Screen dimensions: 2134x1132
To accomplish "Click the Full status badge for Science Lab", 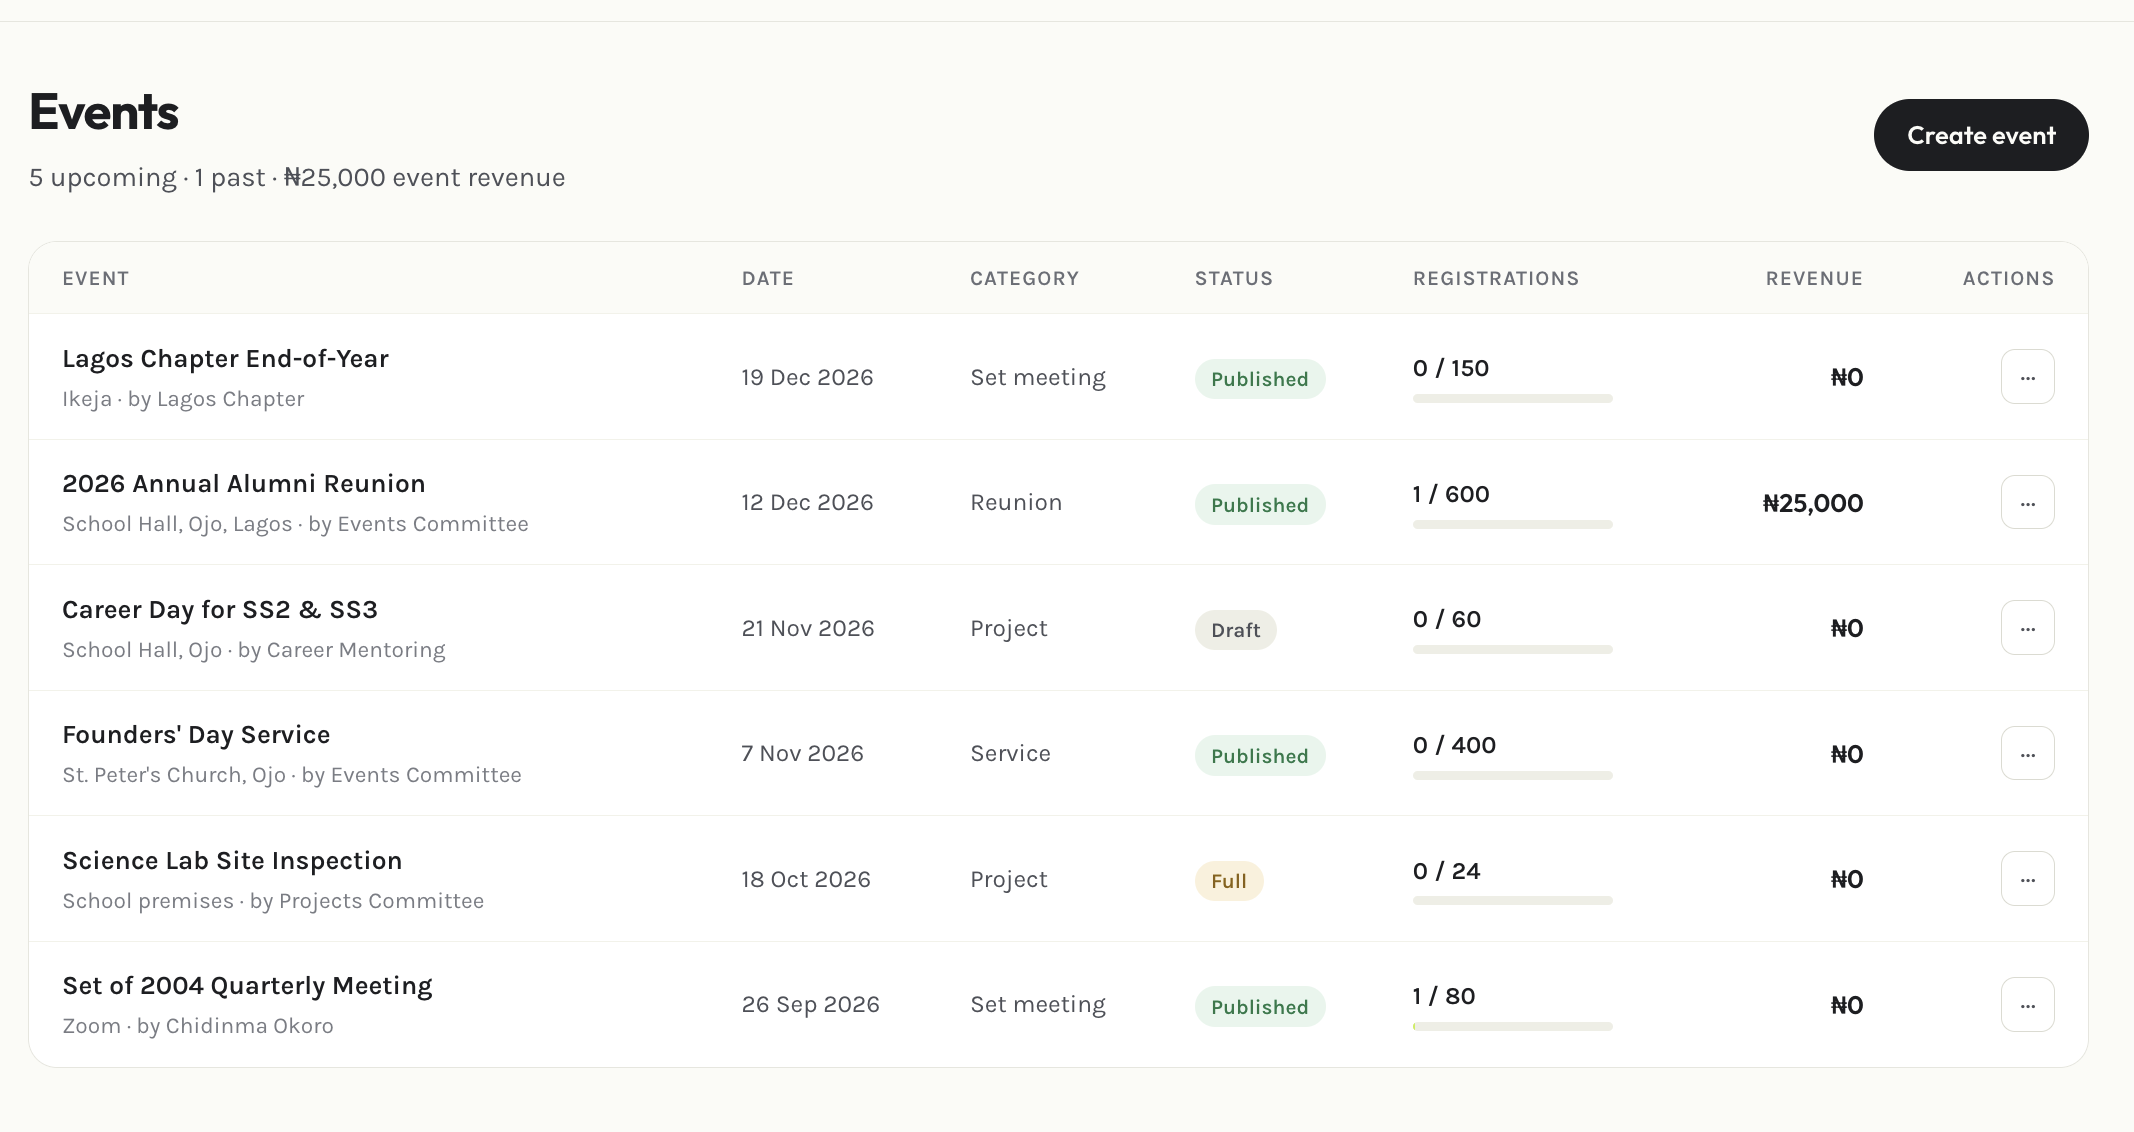I will [1229, 881].
